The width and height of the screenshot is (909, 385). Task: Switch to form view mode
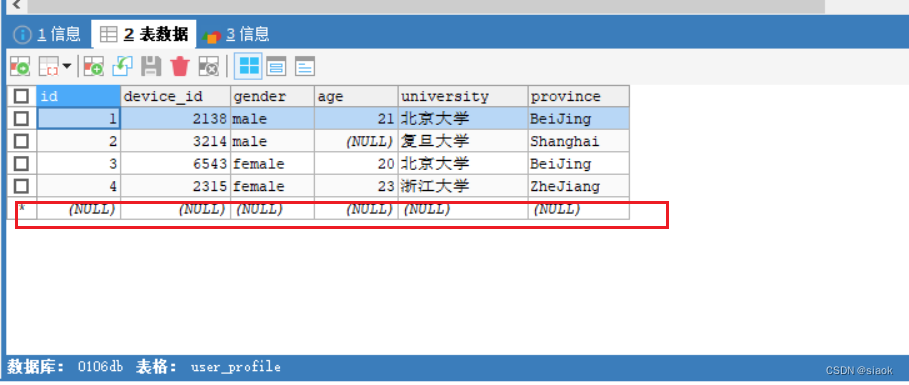coord(277,67)
